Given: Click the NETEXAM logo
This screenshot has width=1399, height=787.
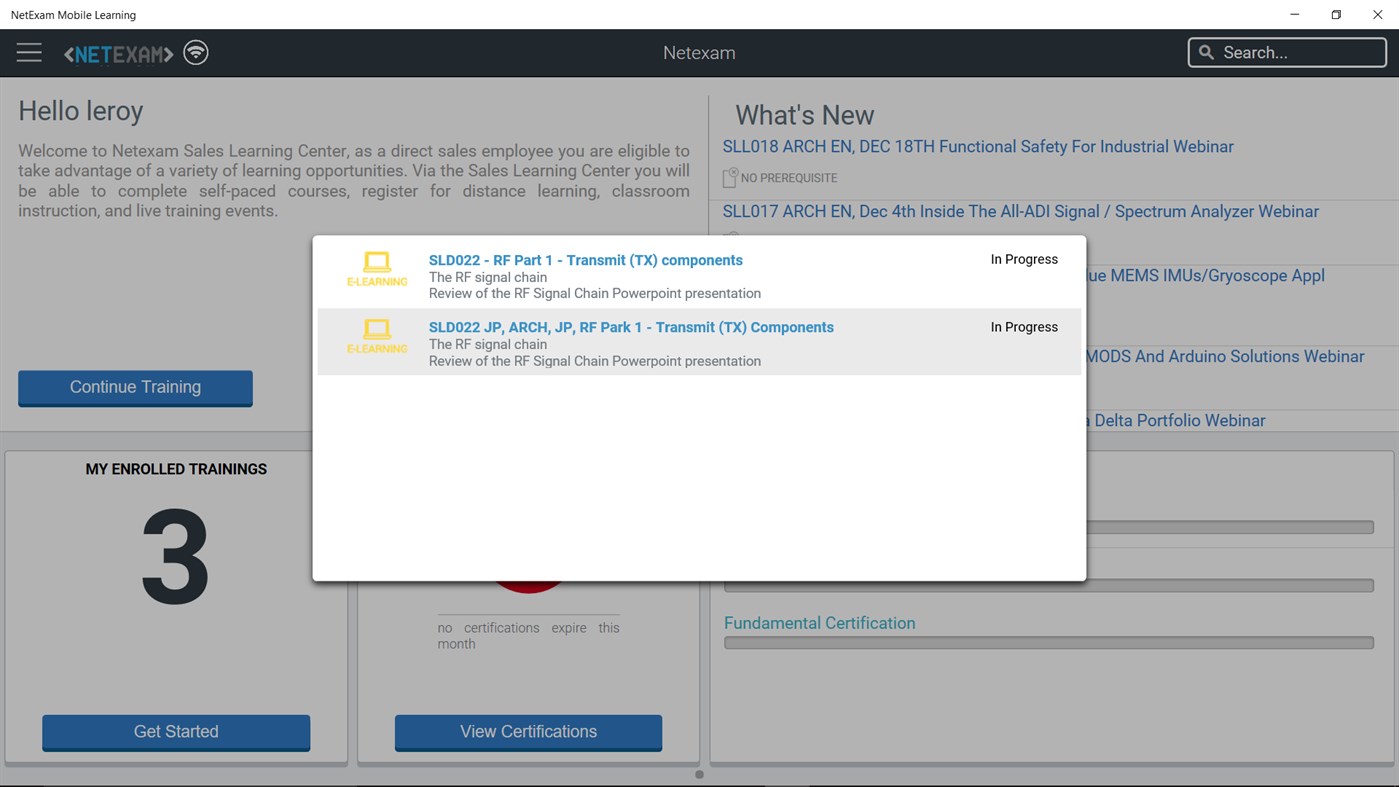Looking at the screenshot, I should (118, 54).
